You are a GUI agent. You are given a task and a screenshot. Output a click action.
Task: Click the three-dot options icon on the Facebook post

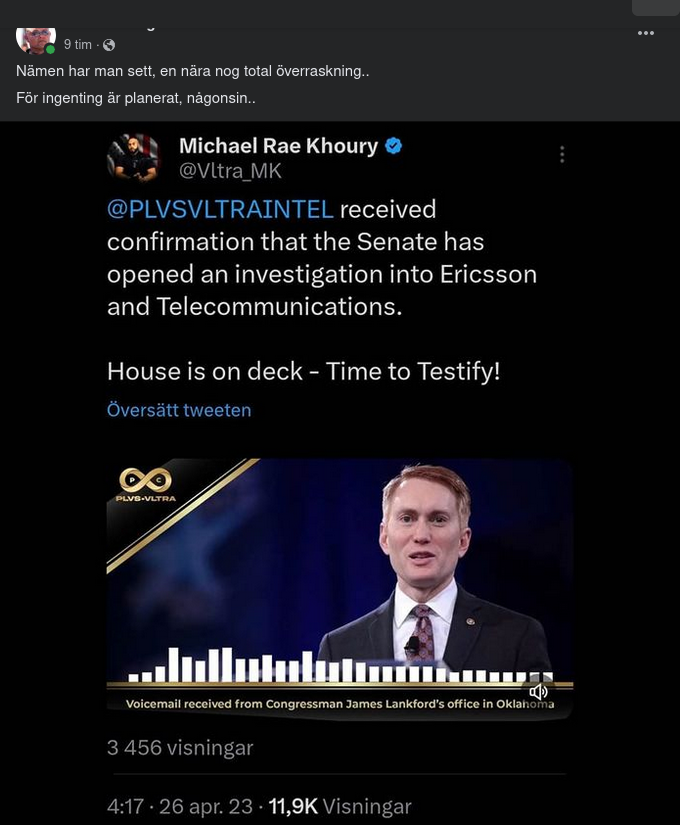(x=646, y=33)
